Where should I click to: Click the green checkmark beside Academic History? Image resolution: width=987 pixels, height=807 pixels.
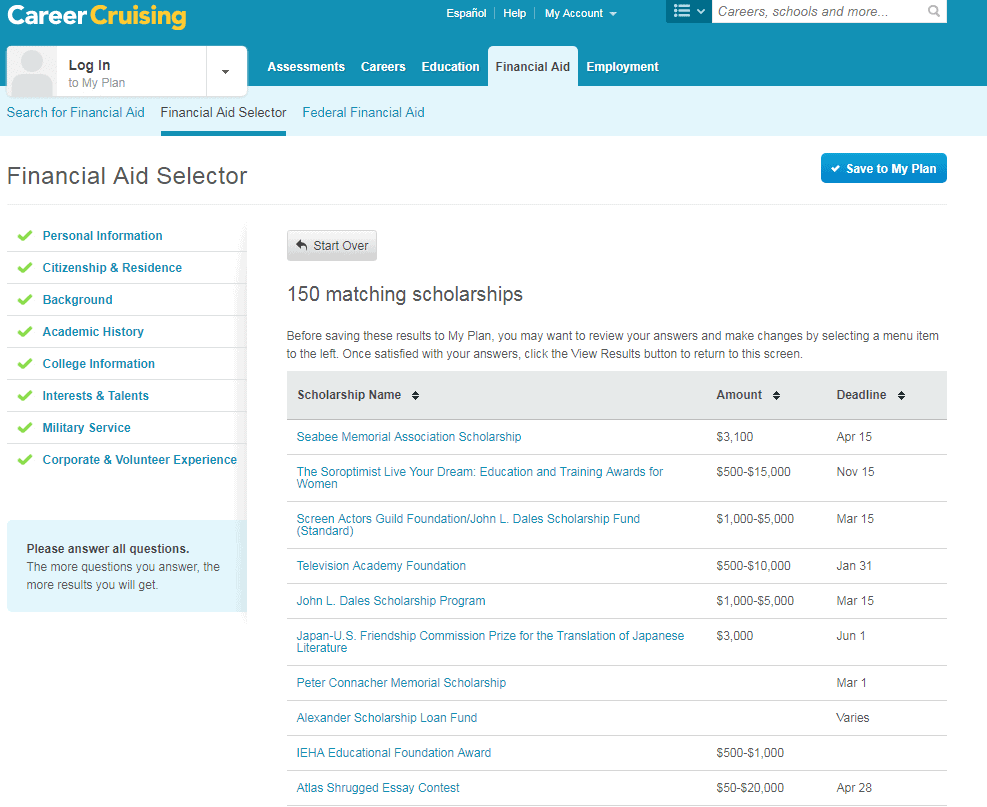tap(25, 332)
